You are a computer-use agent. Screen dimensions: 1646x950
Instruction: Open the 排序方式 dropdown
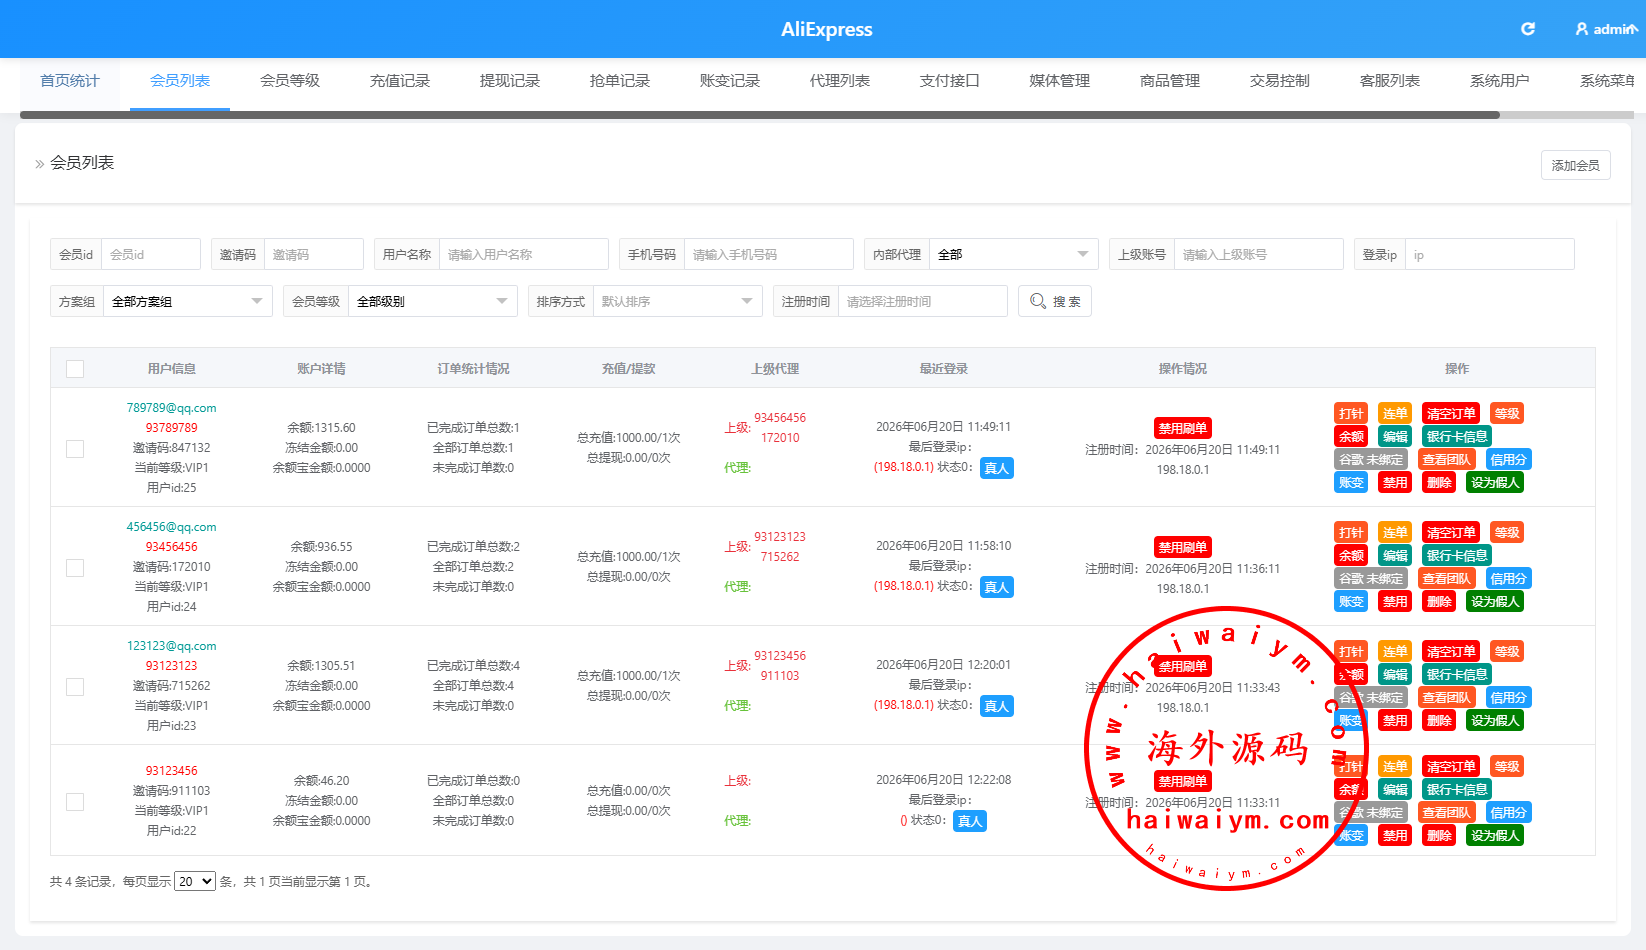tap(677, 301)
